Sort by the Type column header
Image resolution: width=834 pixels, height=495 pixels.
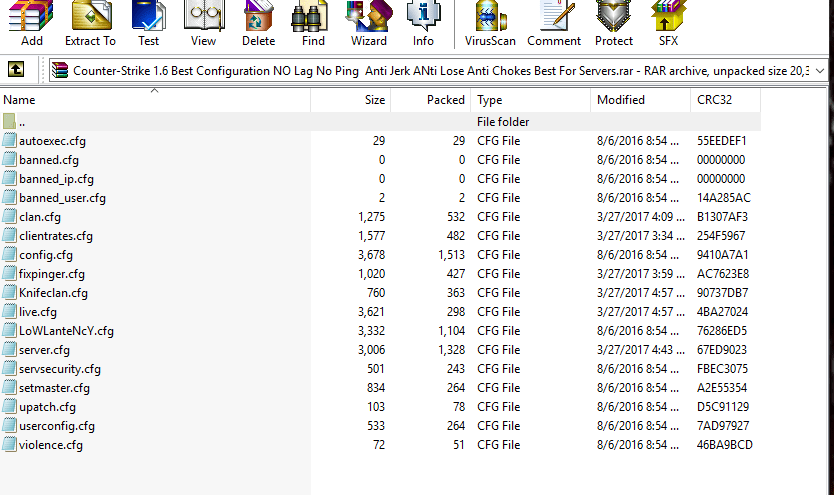point(531,100)
